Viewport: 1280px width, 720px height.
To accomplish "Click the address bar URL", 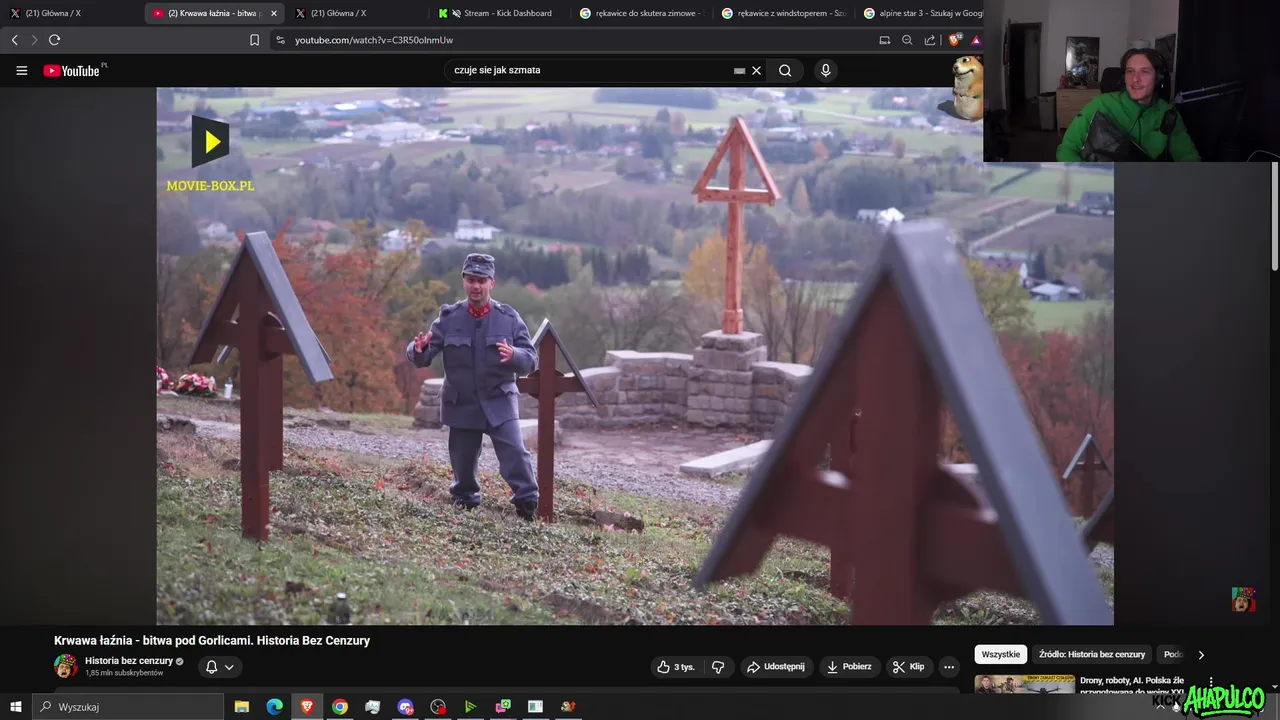I will pos(374,40).
